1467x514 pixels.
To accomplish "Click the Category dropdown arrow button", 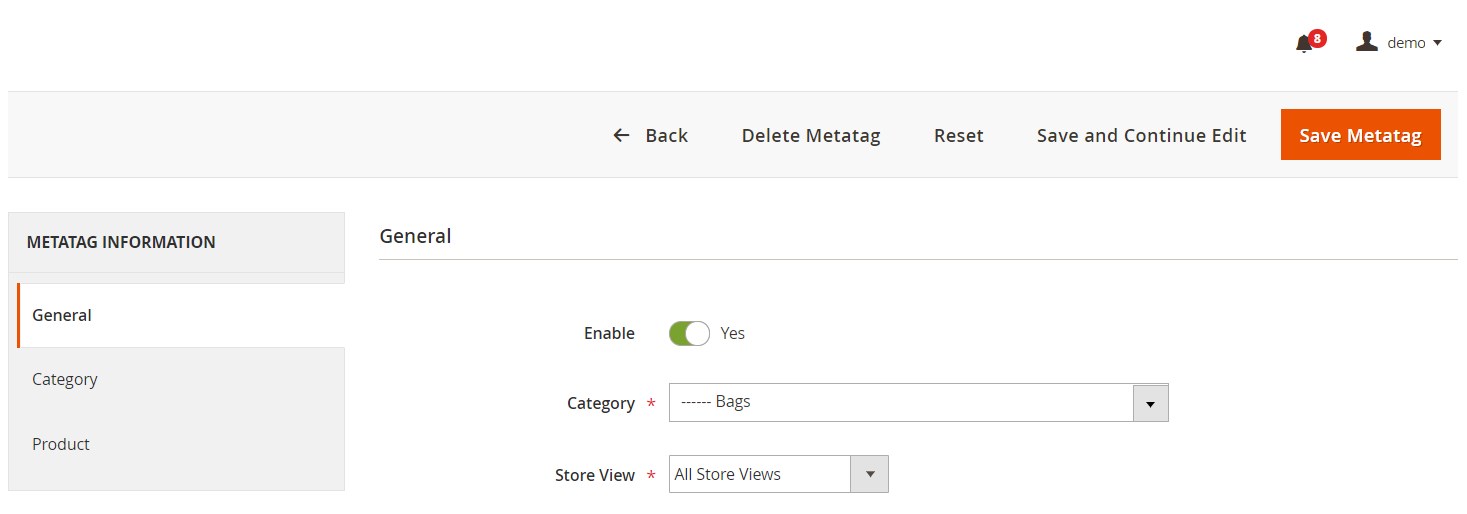I will (1150, 403).
